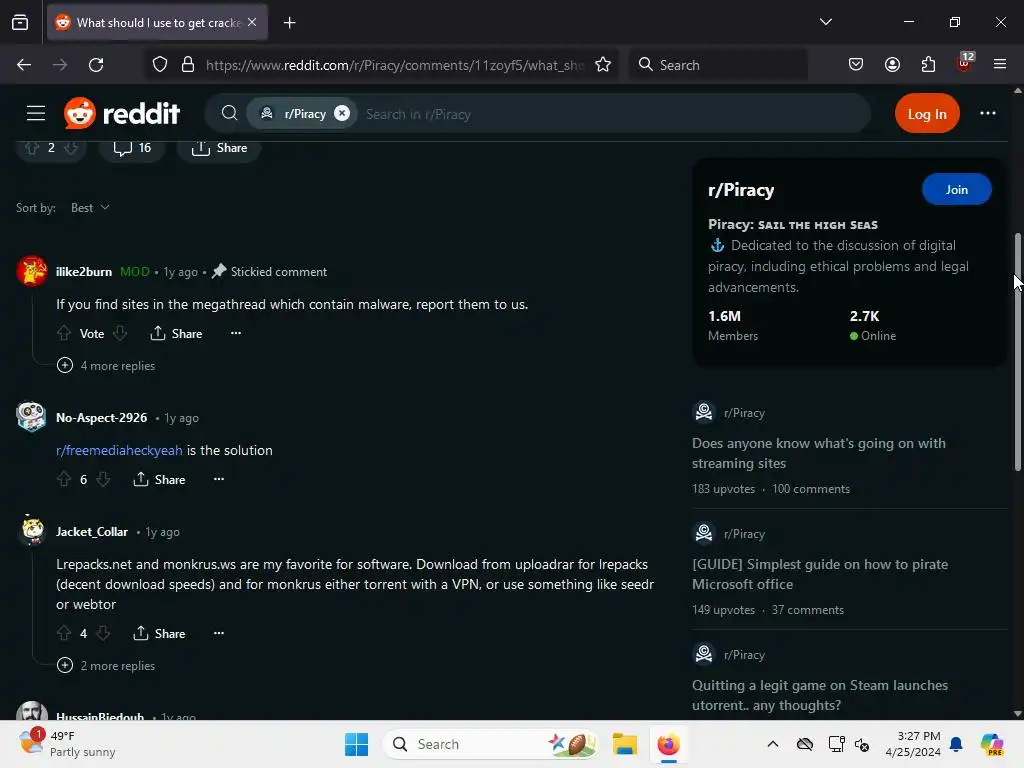Image resolution: width=1024 pixels, height=768 pixels.
Task: Share ilike2burn's stickied comment
Action: (x=176, y=334)
